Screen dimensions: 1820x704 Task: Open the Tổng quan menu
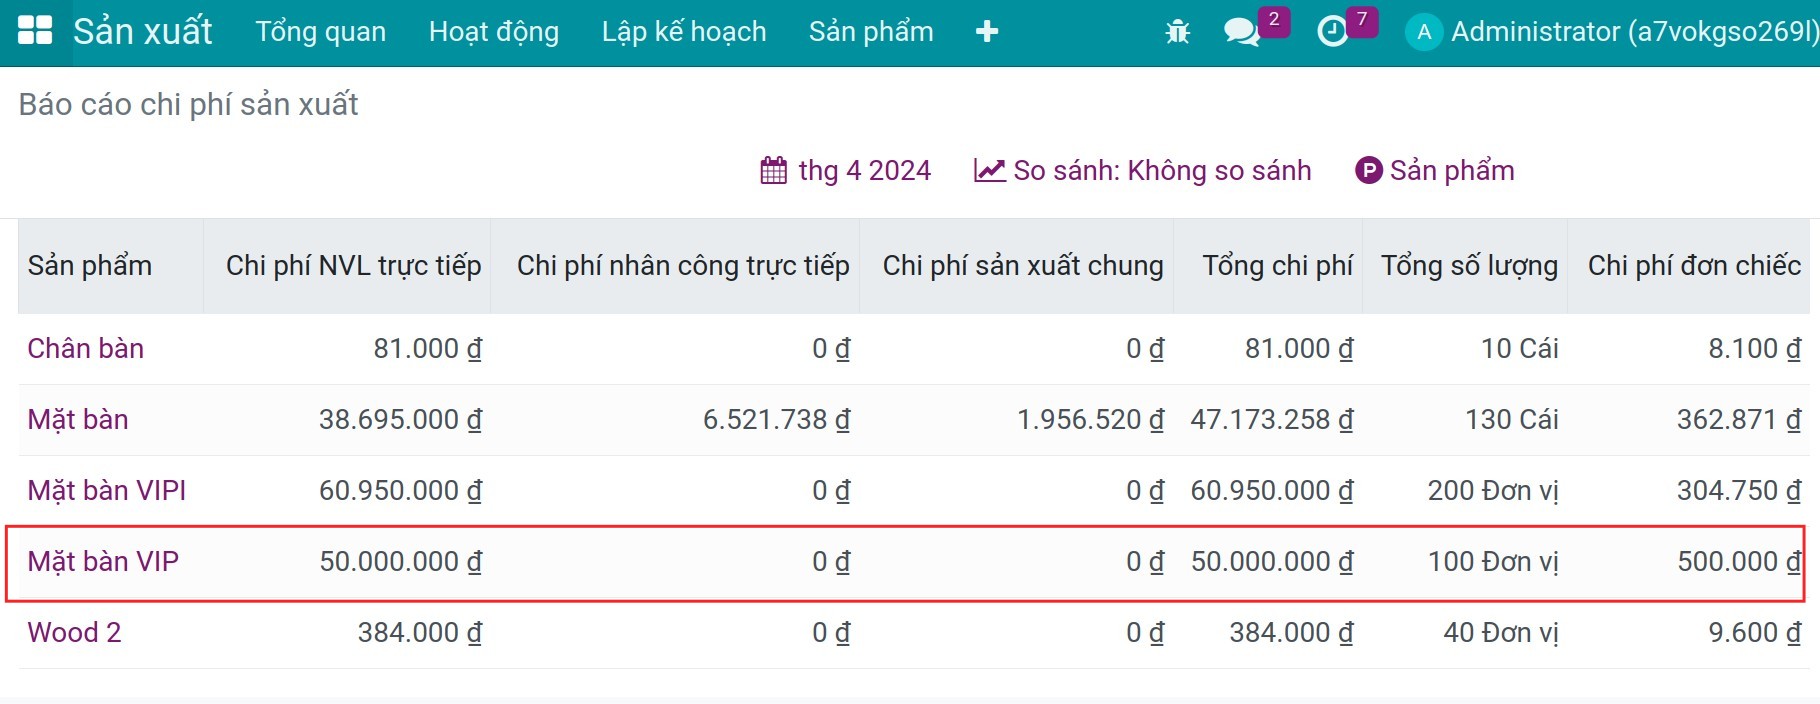pos(320,32)
